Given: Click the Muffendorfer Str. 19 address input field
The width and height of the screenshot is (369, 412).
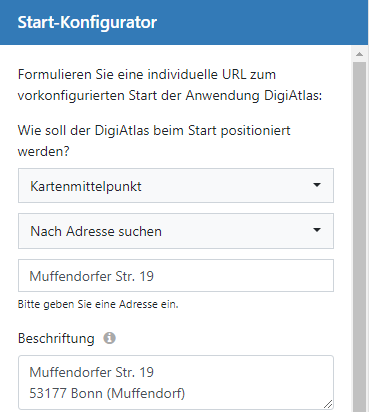Looking at the screenshot, I should 176,276.
